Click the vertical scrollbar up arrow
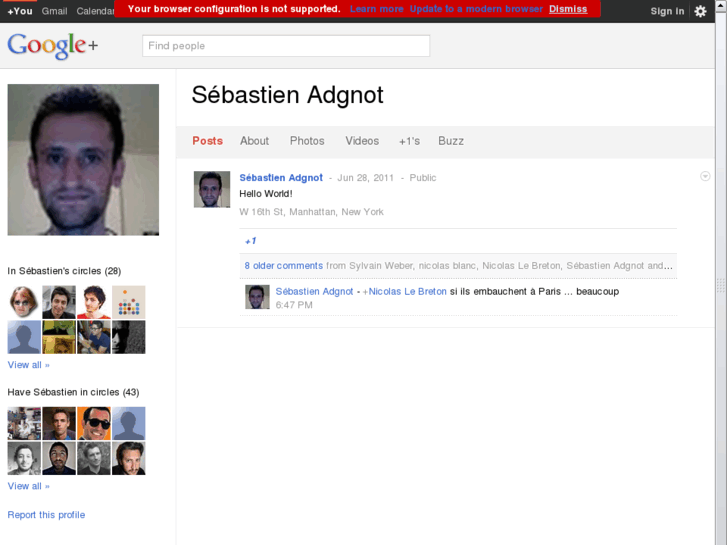The height and width of the screenshot is (545, 727). tap(721, 4)
